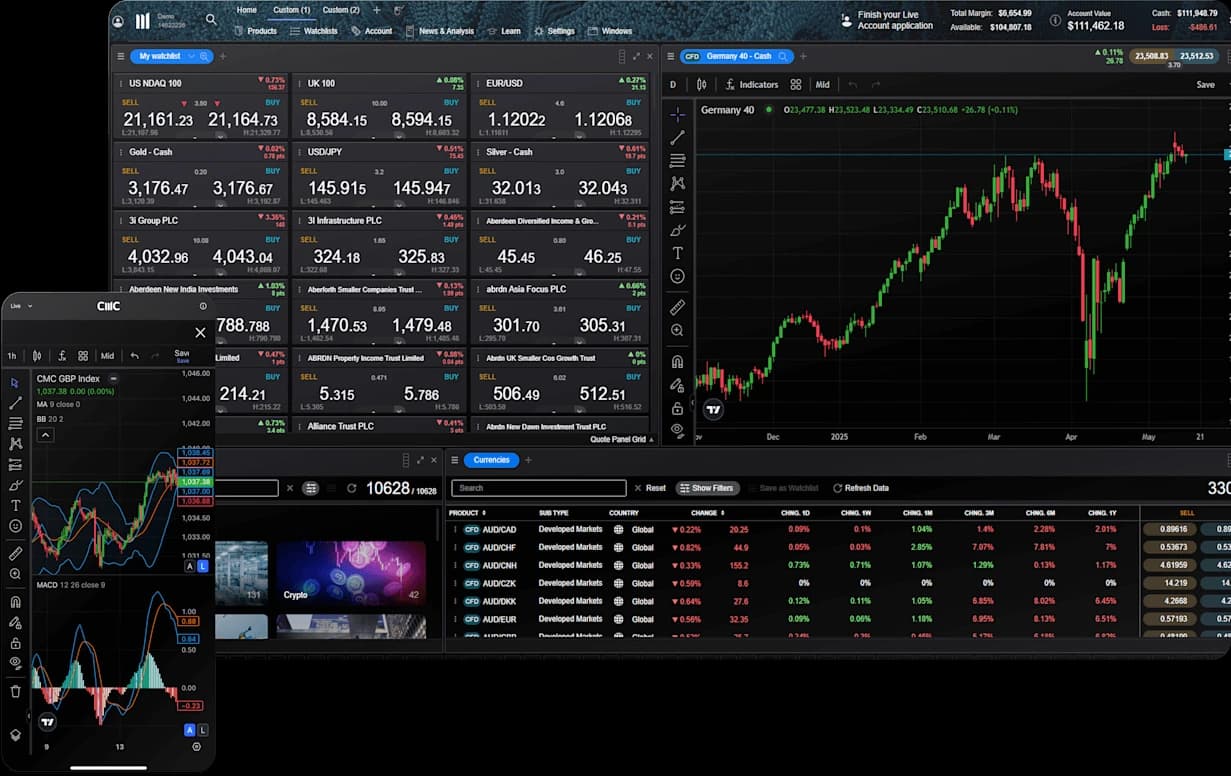Toggle Show Filters in the Currencies panel
The image size is (1231, 776).
(707, 488)
